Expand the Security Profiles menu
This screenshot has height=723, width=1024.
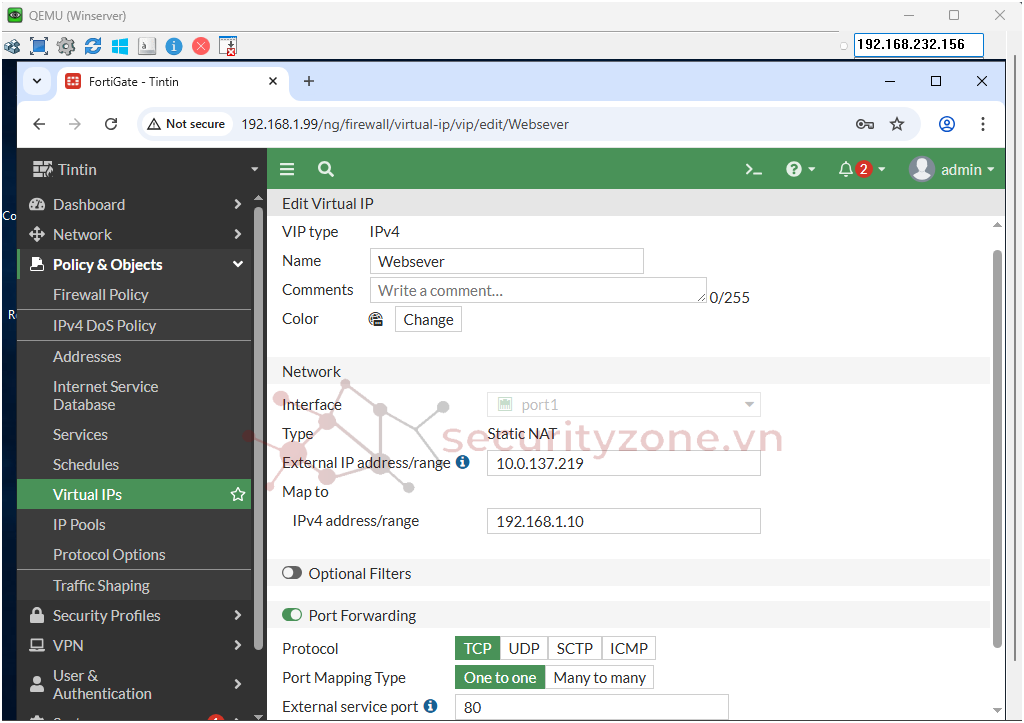(x=134, y=616)
